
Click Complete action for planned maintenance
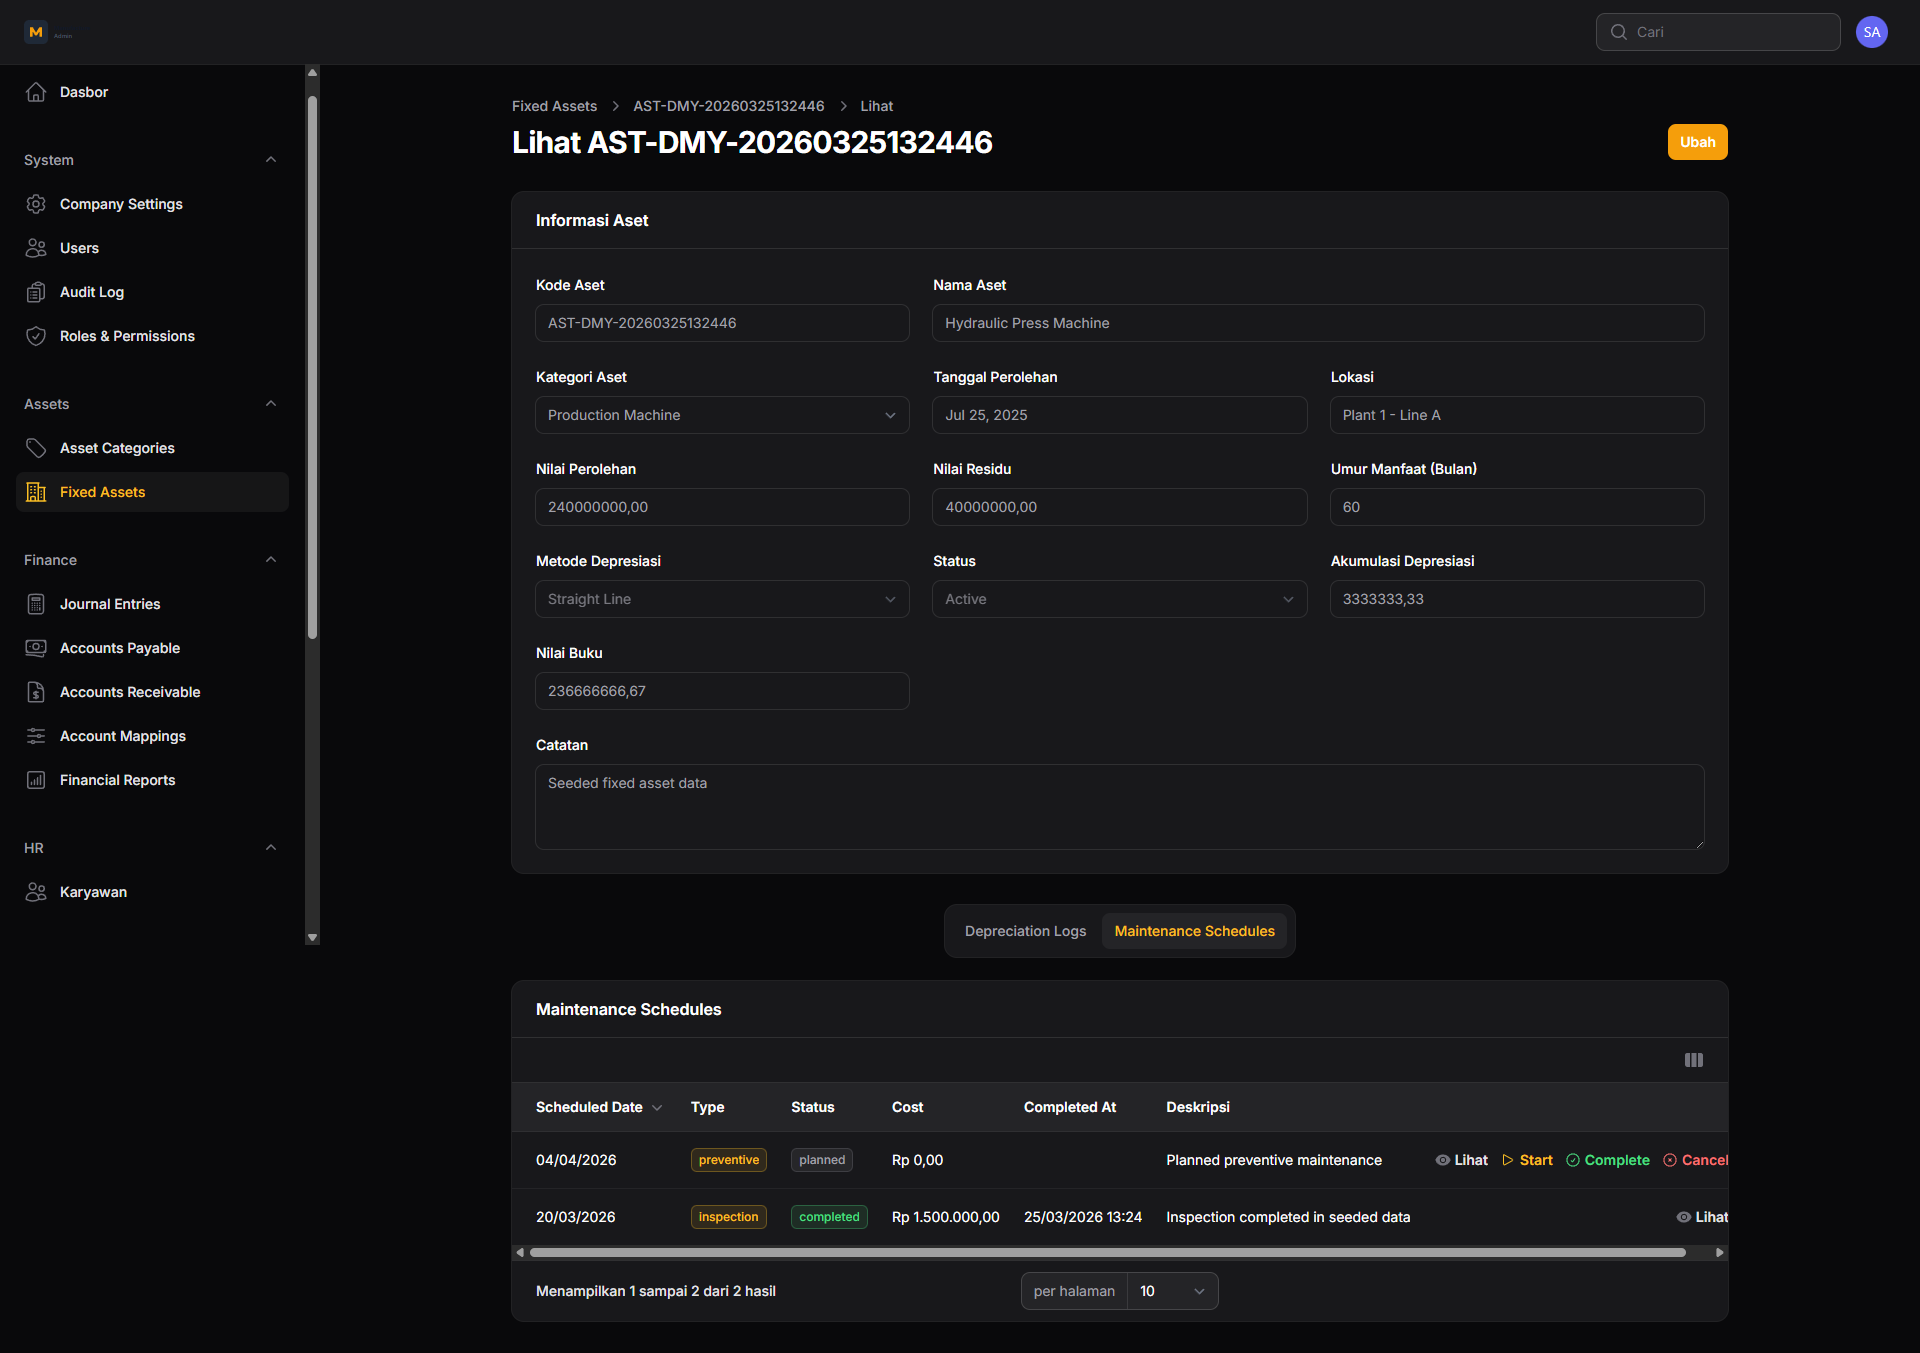coord(1608,1160)
